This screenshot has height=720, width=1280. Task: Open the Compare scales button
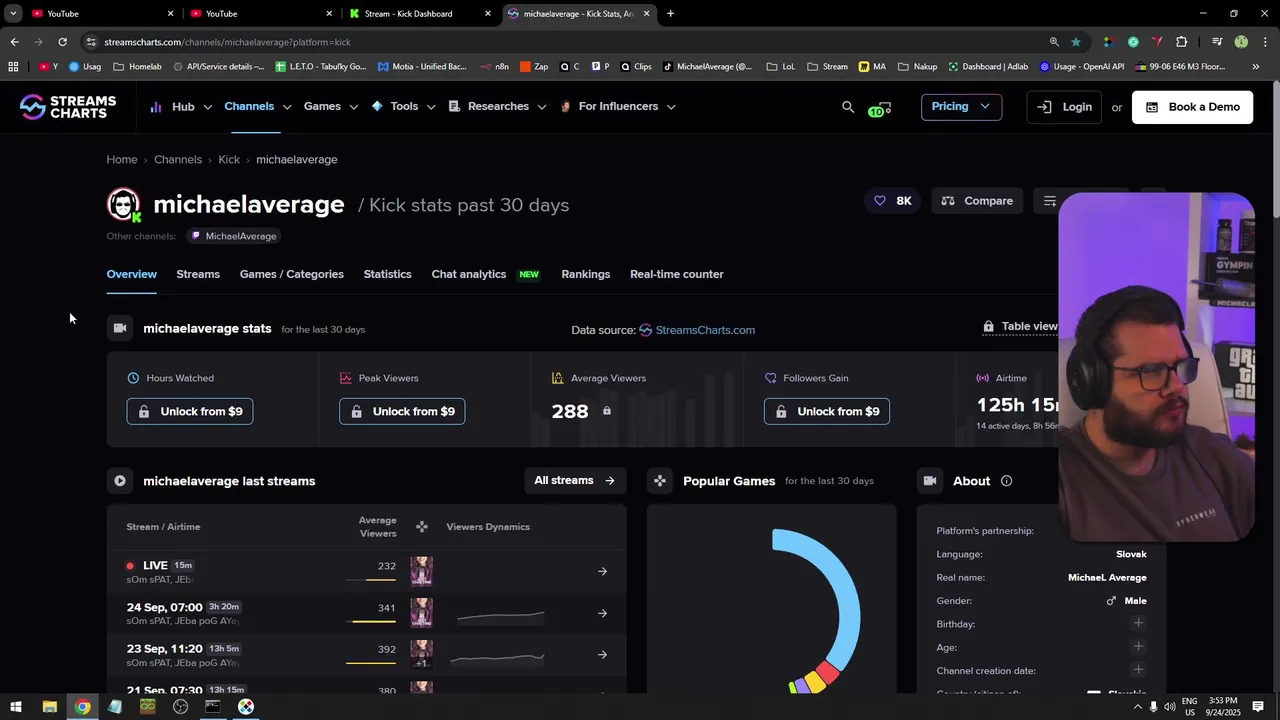coord(977,201)
